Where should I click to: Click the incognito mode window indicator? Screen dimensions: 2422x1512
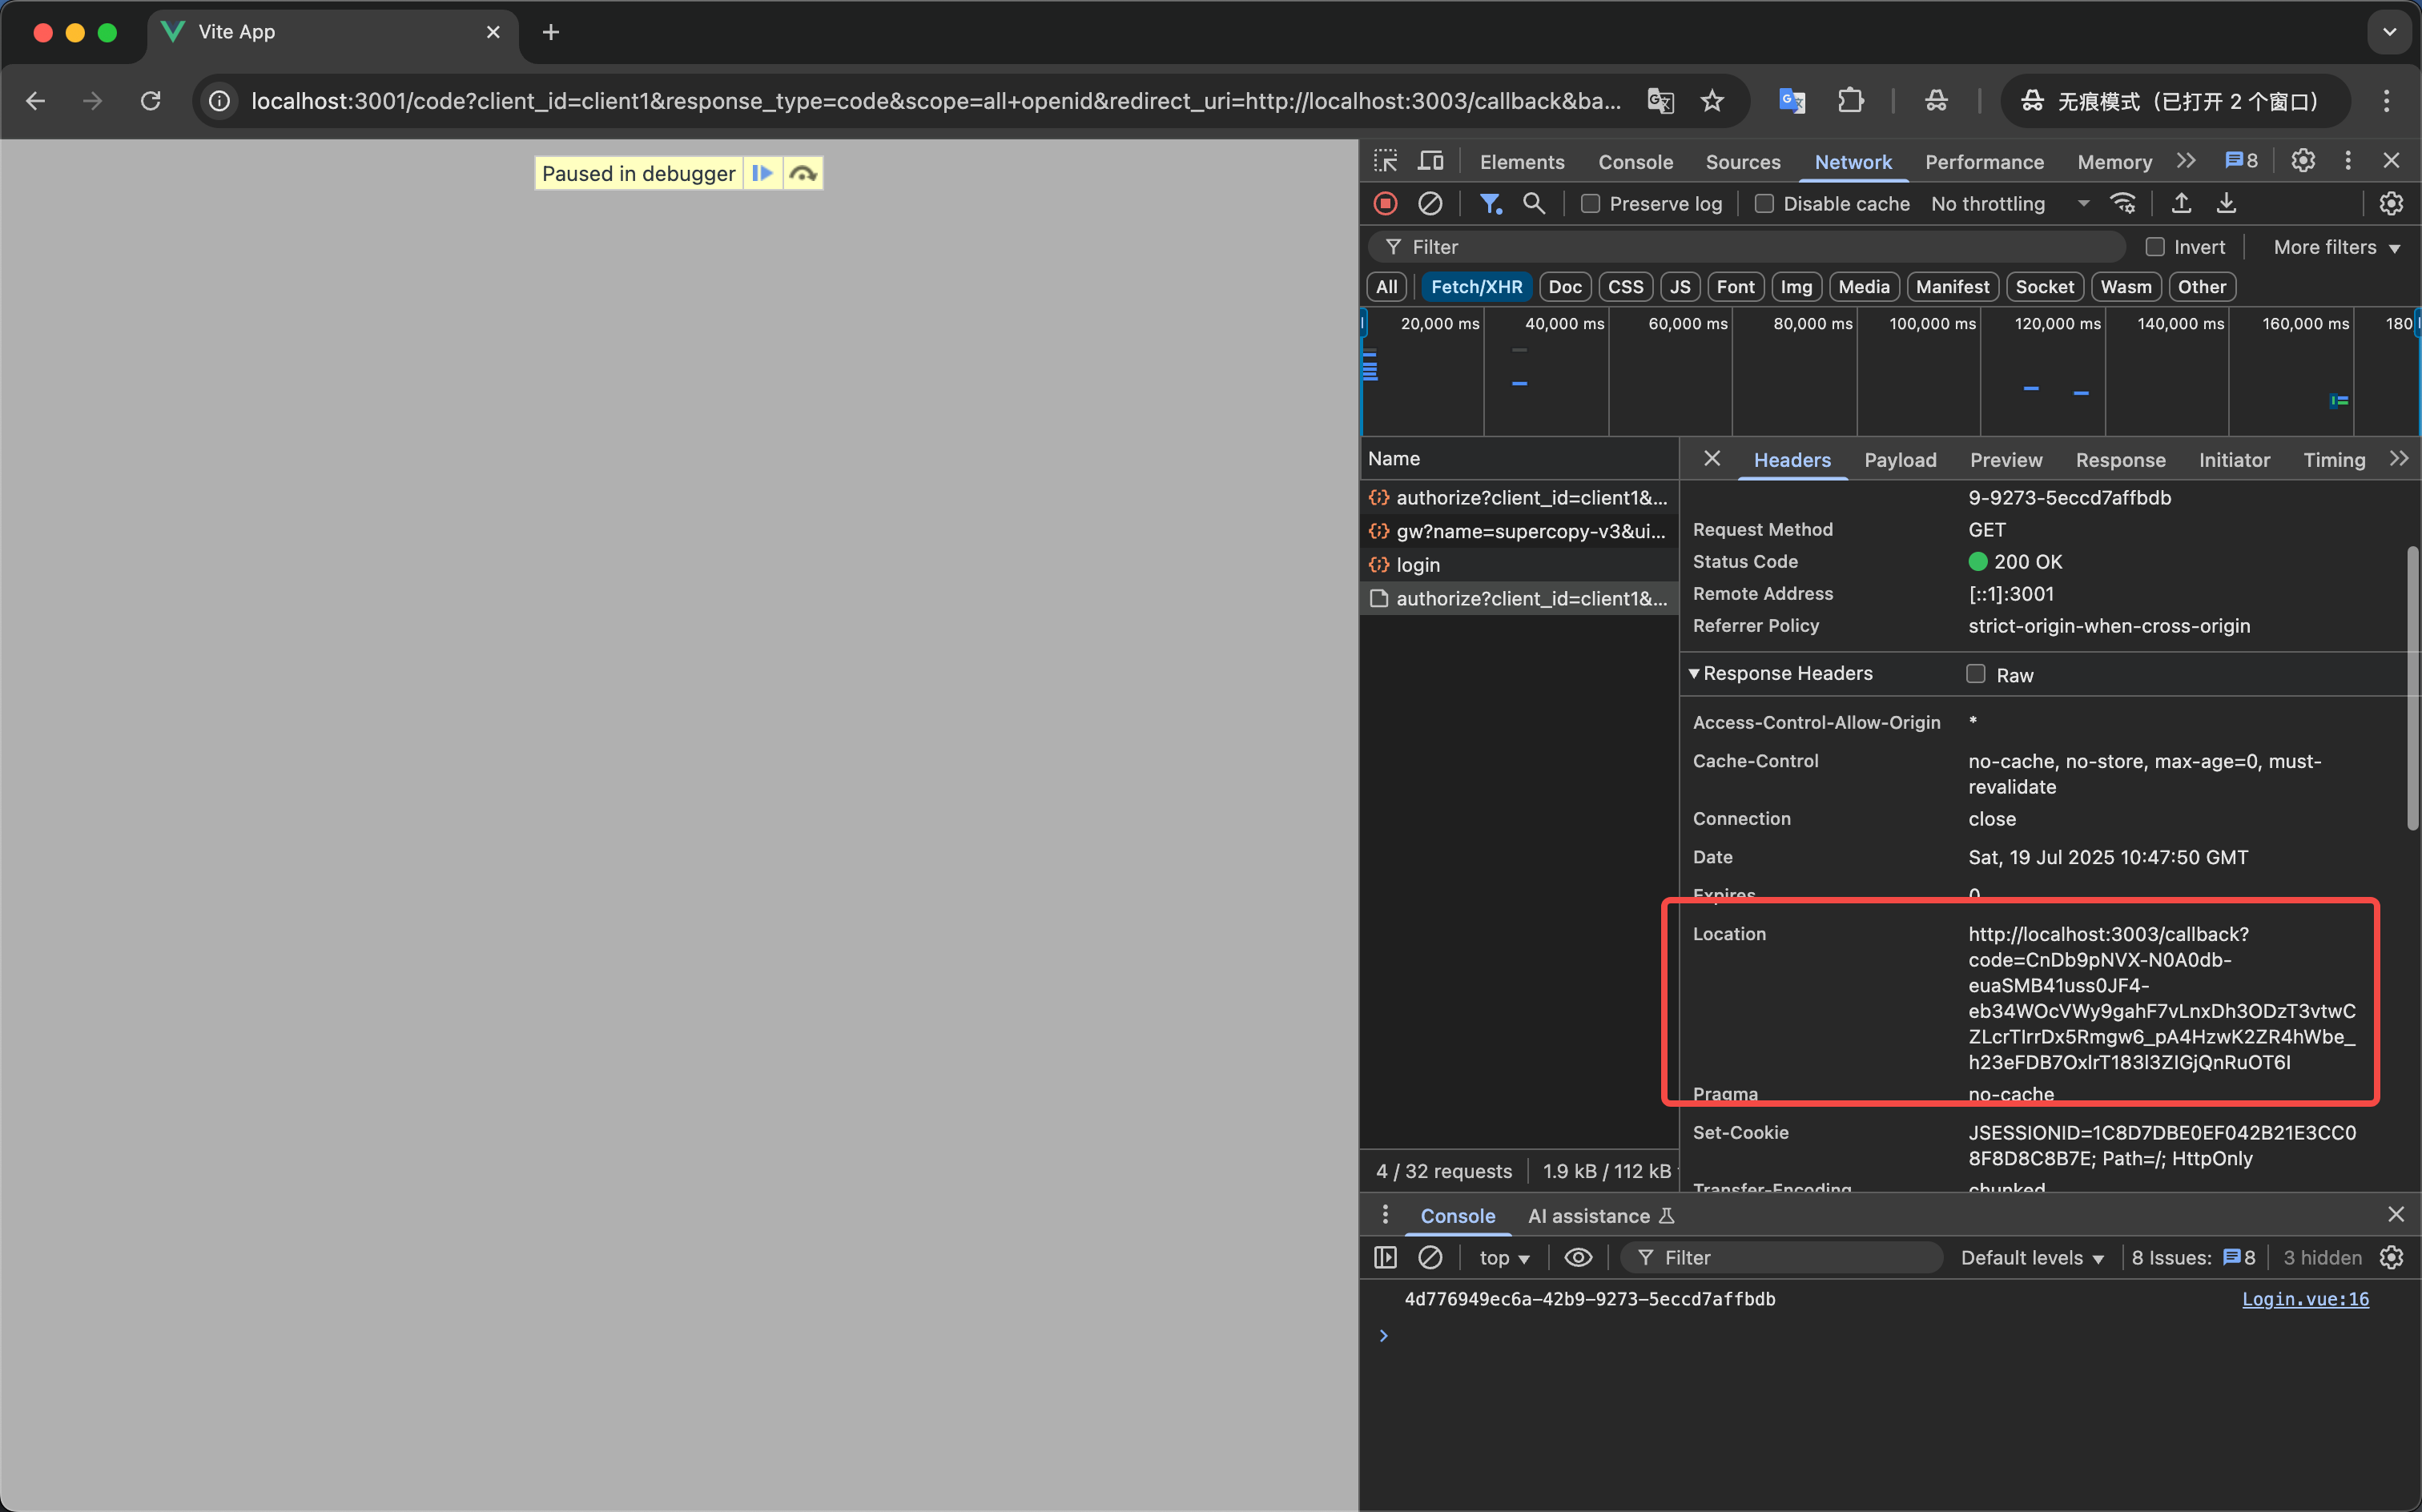(x=2175, y=101)
